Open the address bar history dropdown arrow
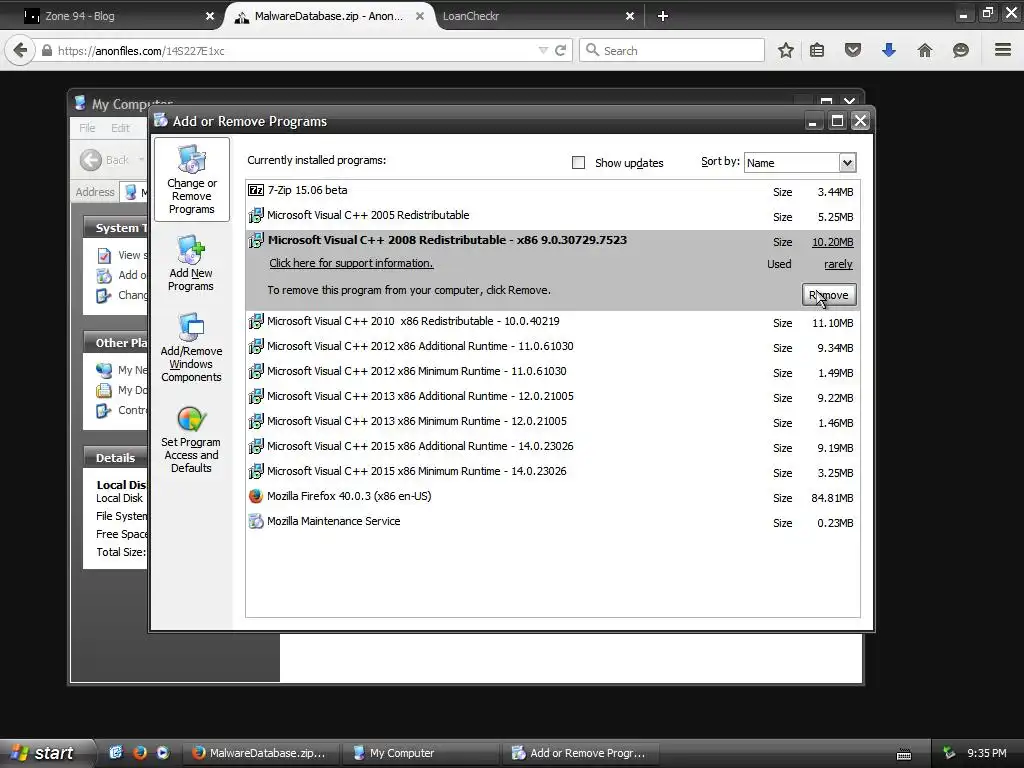This screenshot has height=768, width=1024. pos(543,50)
